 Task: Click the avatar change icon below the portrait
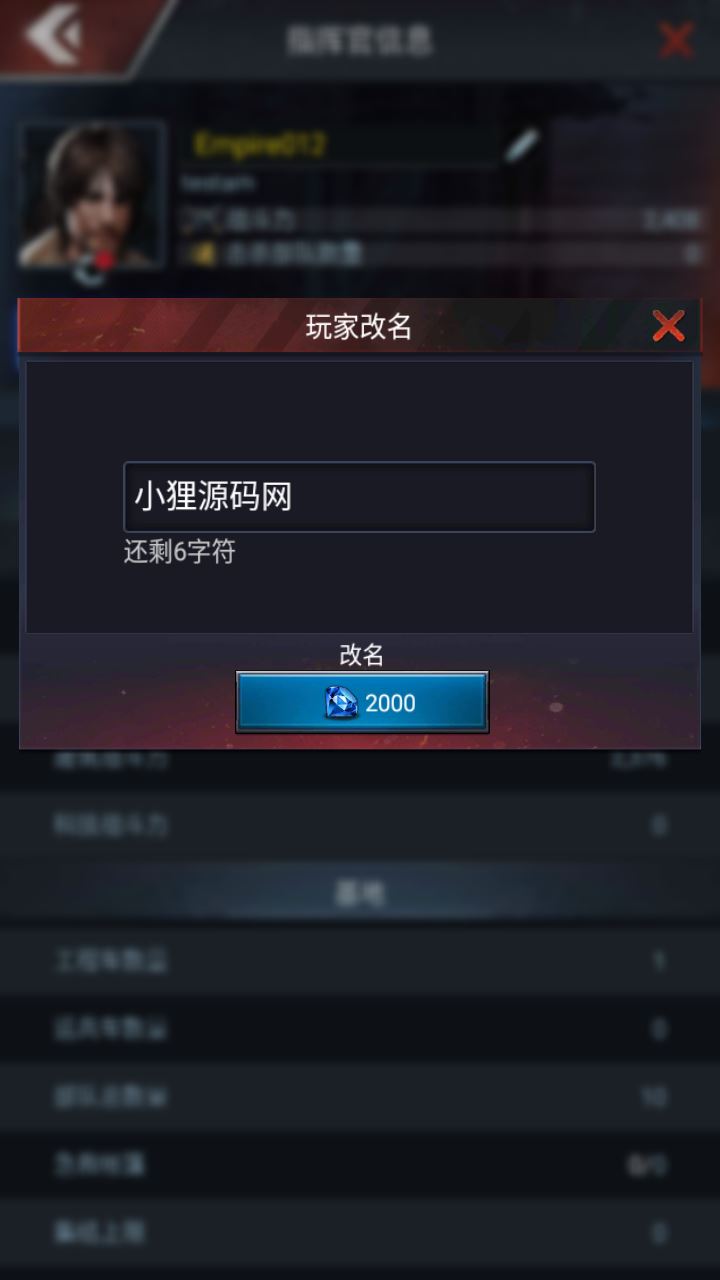tap(92, 268)
